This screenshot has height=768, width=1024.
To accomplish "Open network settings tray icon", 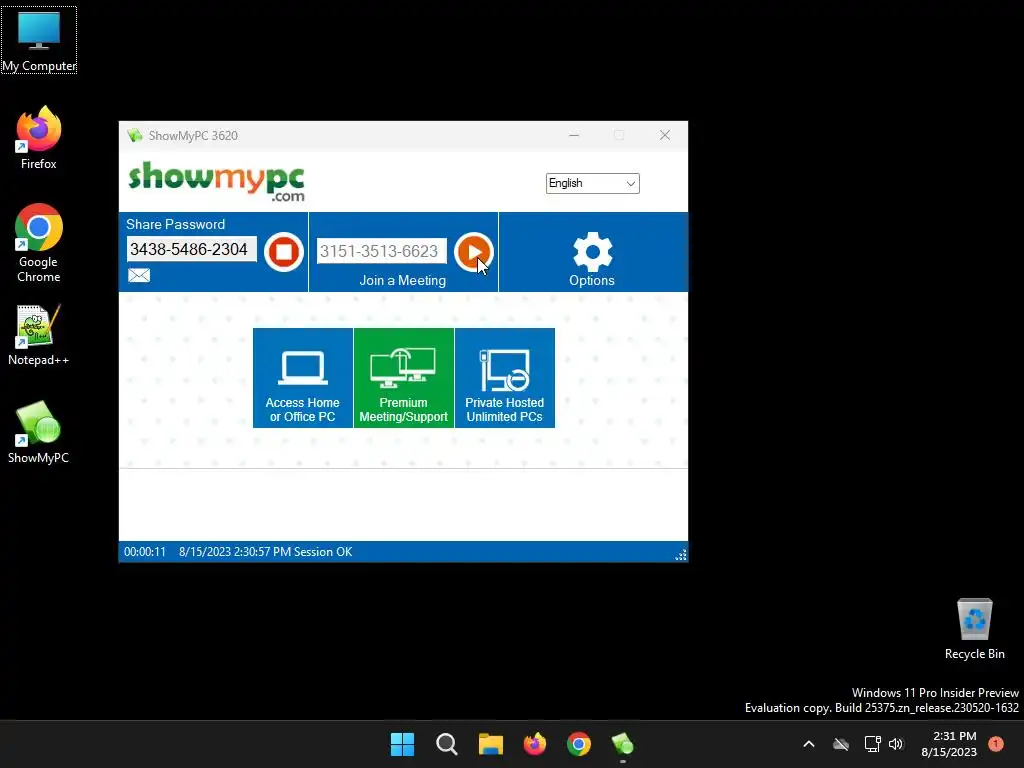I will (872, 744).
